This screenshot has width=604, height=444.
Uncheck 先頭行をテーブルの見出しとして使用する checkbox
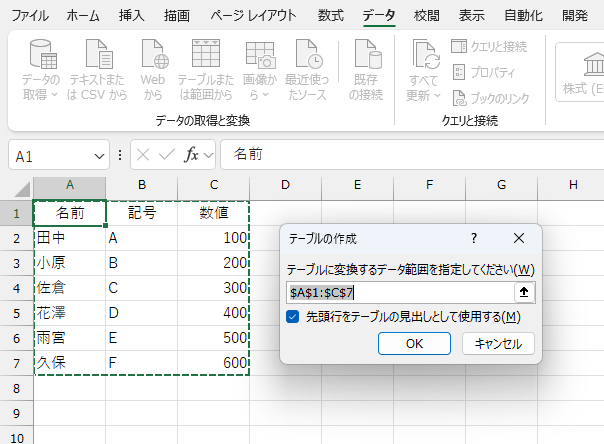pyautogui.click(x=293, y=317)
